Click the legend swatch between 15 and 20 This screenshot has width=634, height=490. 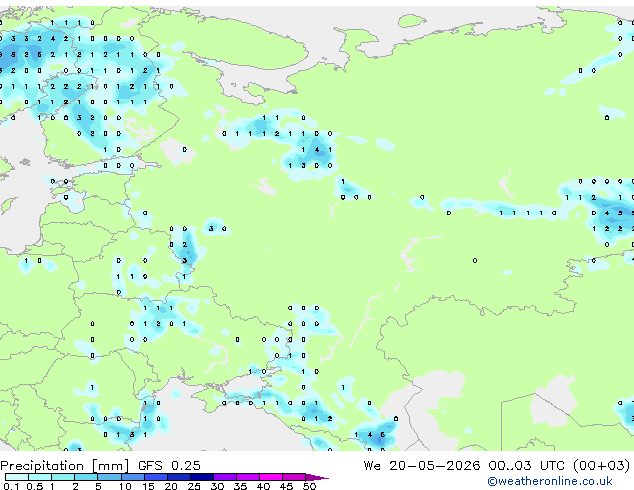point(156,477)
